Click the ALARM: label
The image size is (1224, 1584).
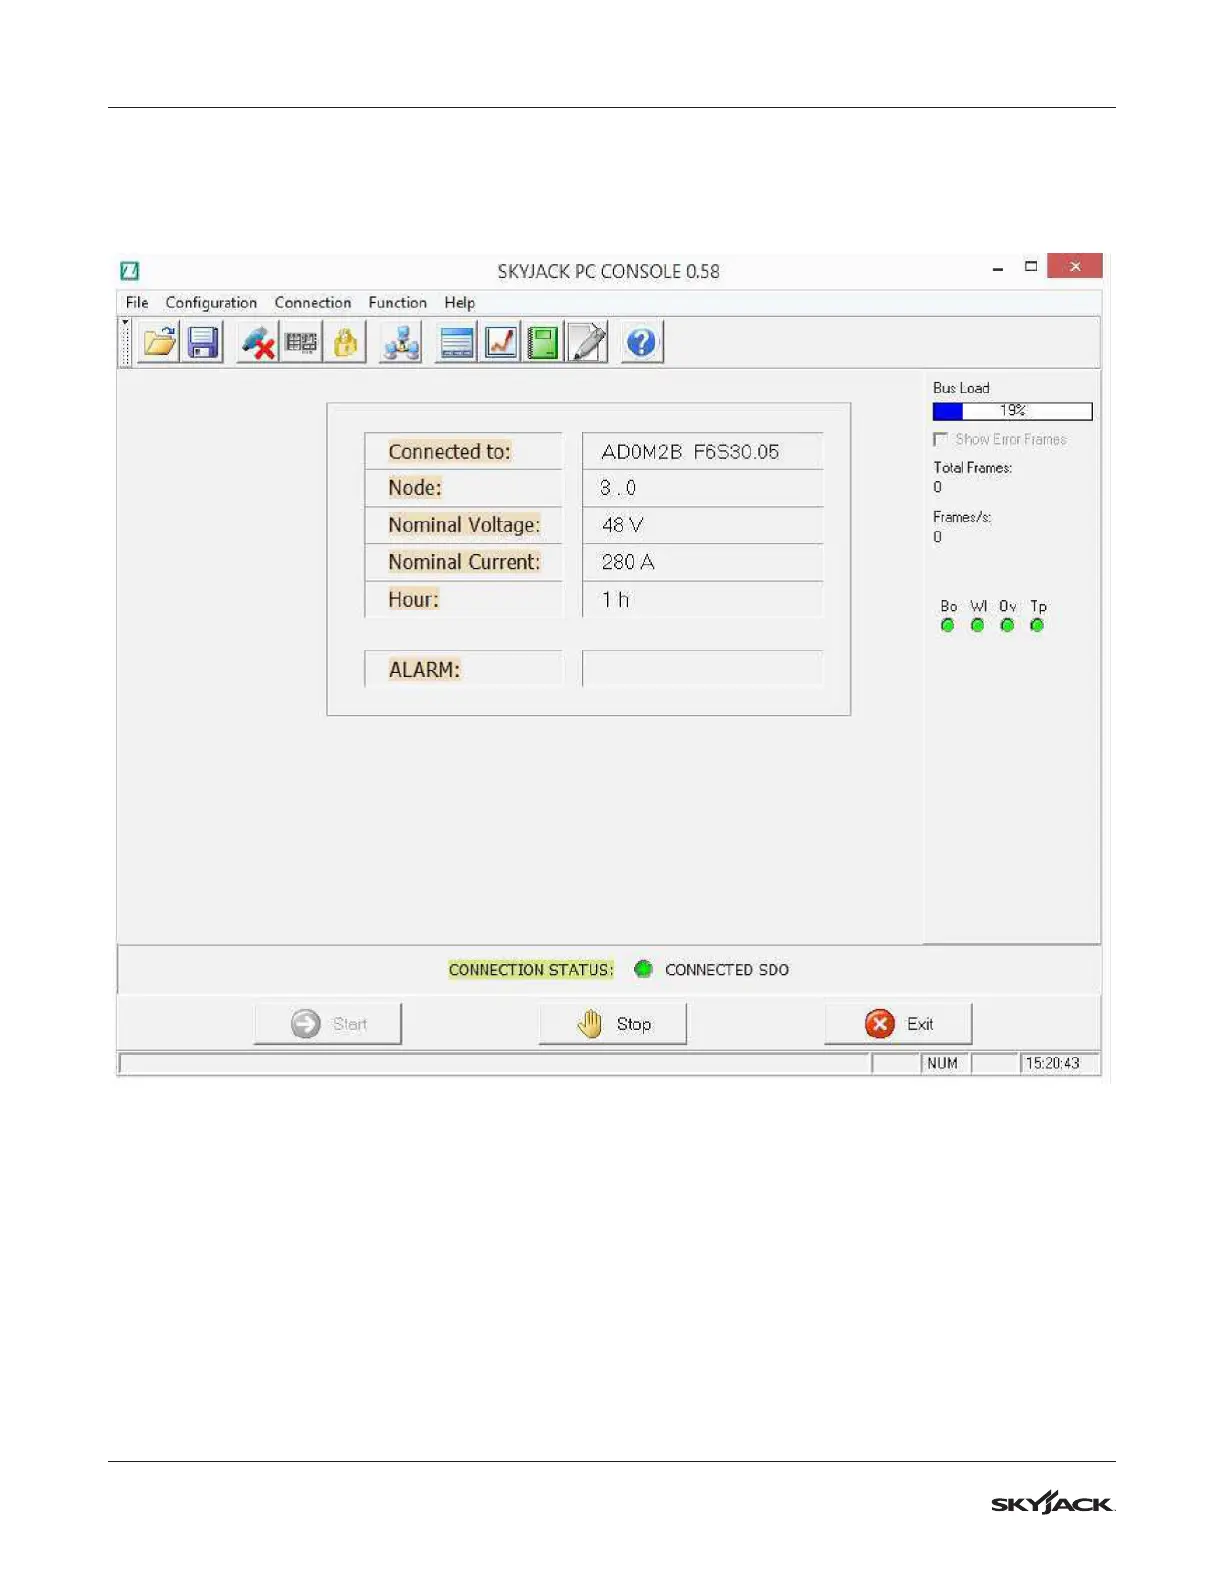(x=424, y=670)
